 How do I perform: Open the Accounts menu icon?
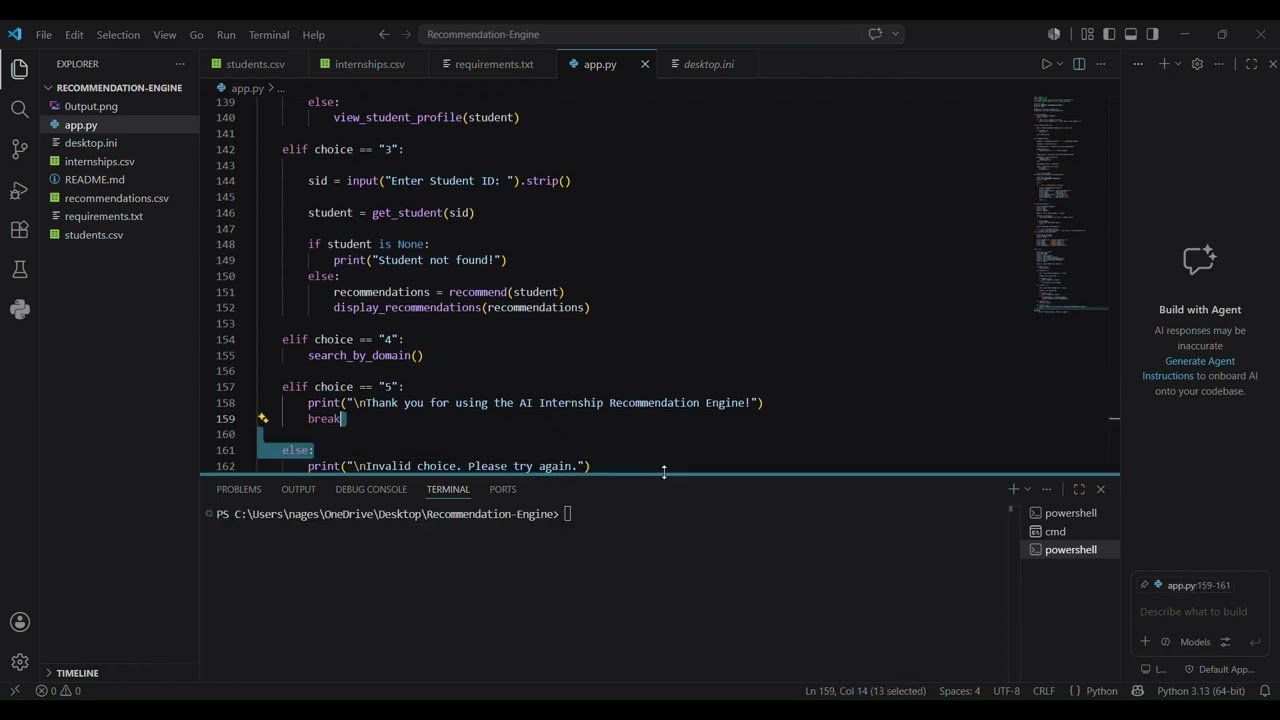[x=19, y=622]
